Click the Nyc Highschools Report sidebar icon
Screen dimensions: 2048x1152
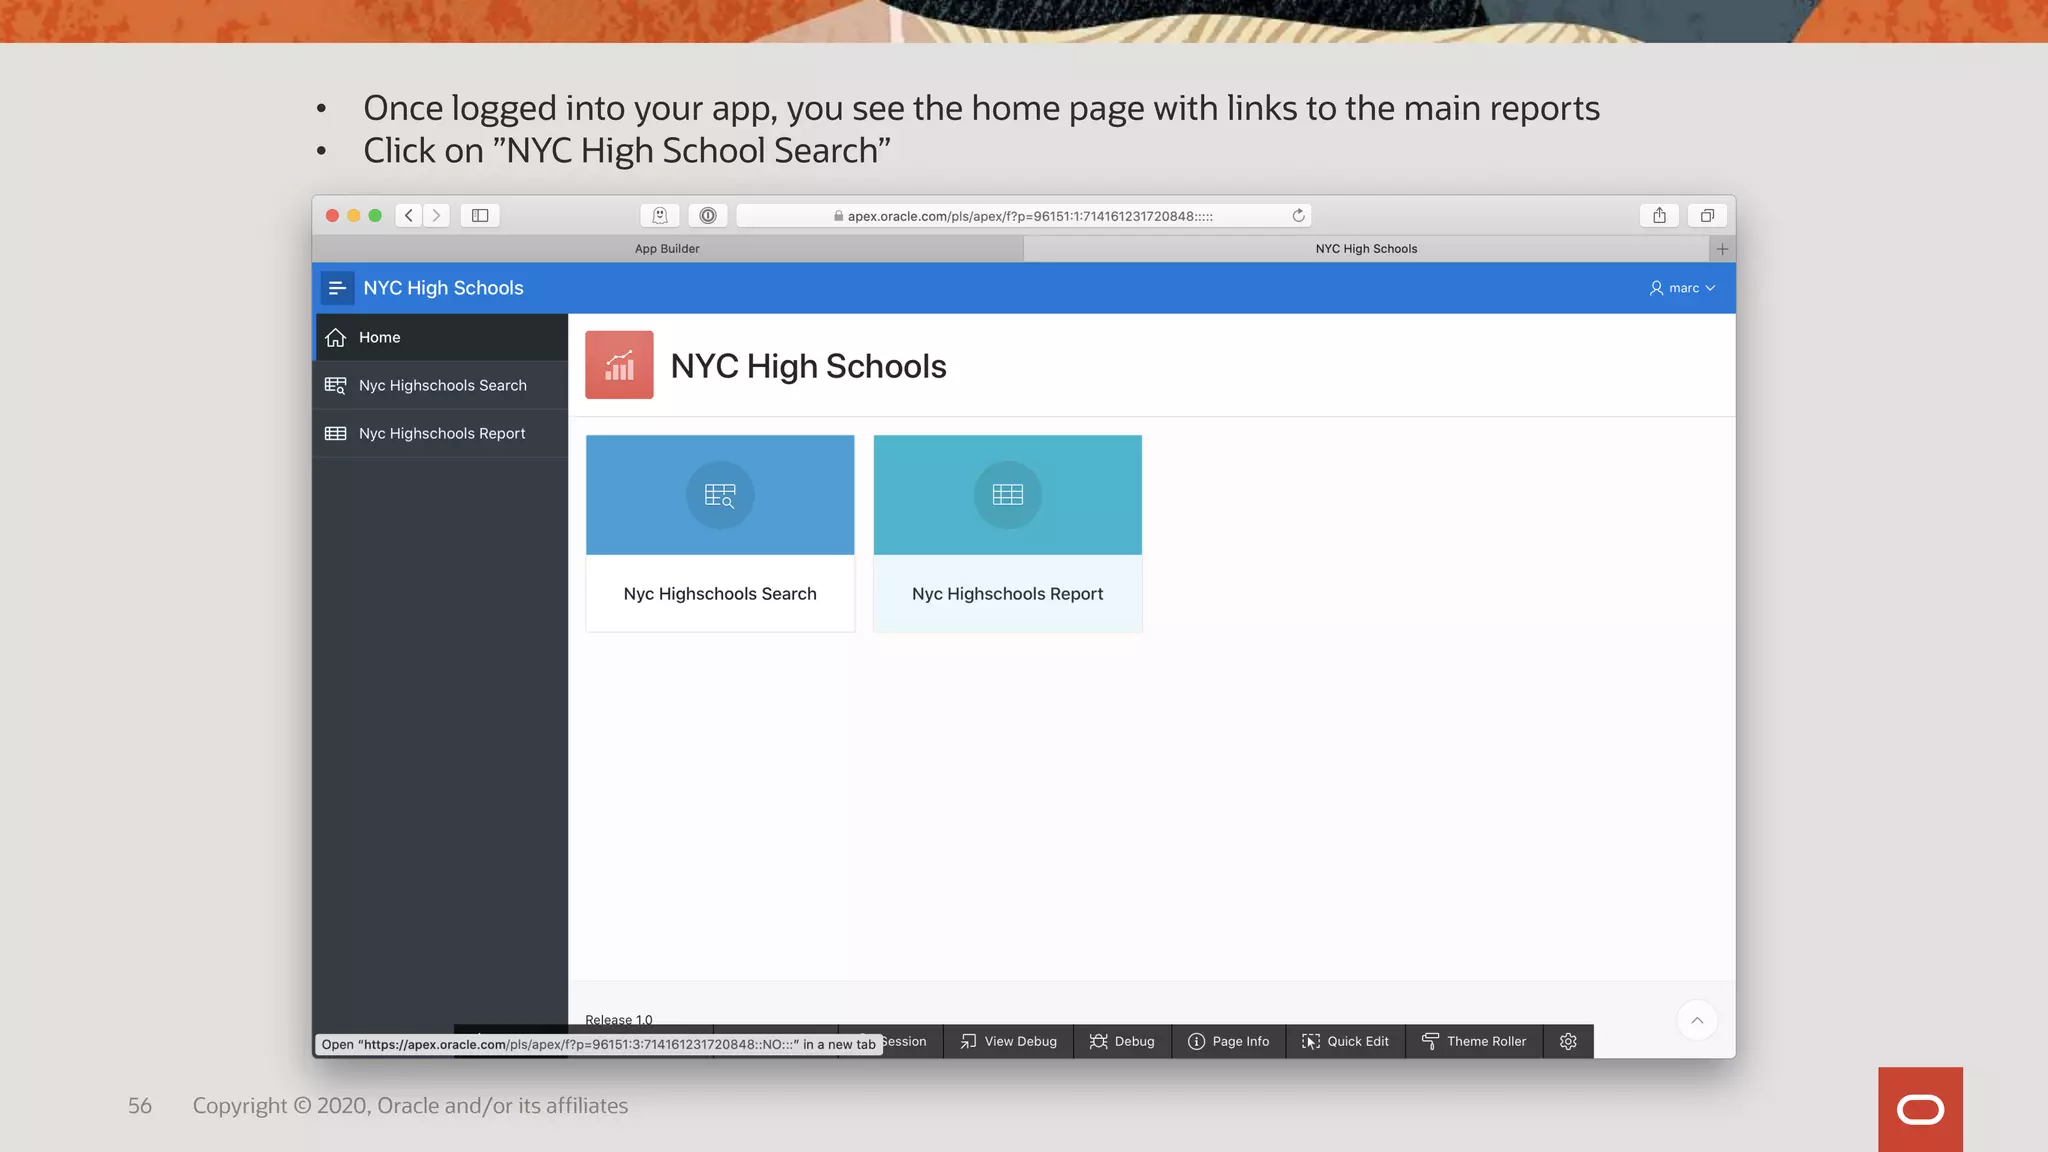[x=336, y=434]
